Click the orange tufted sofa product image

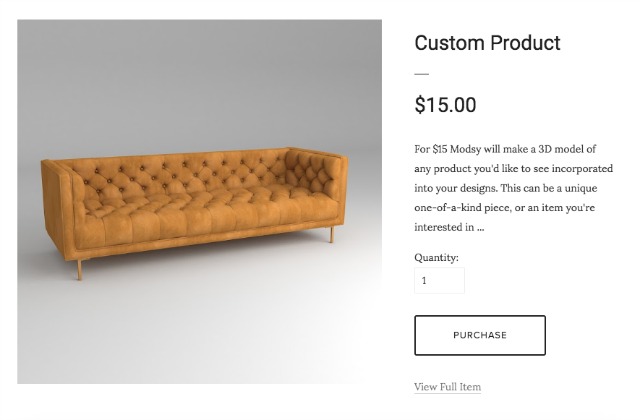(x=200, y=202)
